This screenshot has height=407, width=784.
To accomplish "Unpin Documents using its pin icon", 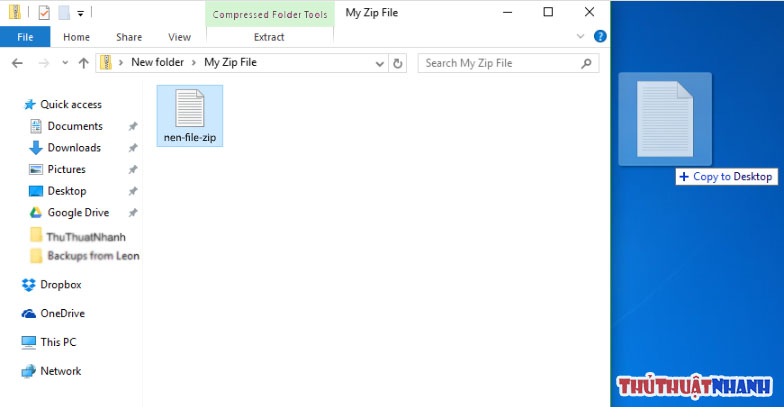I will click(132, 126).
